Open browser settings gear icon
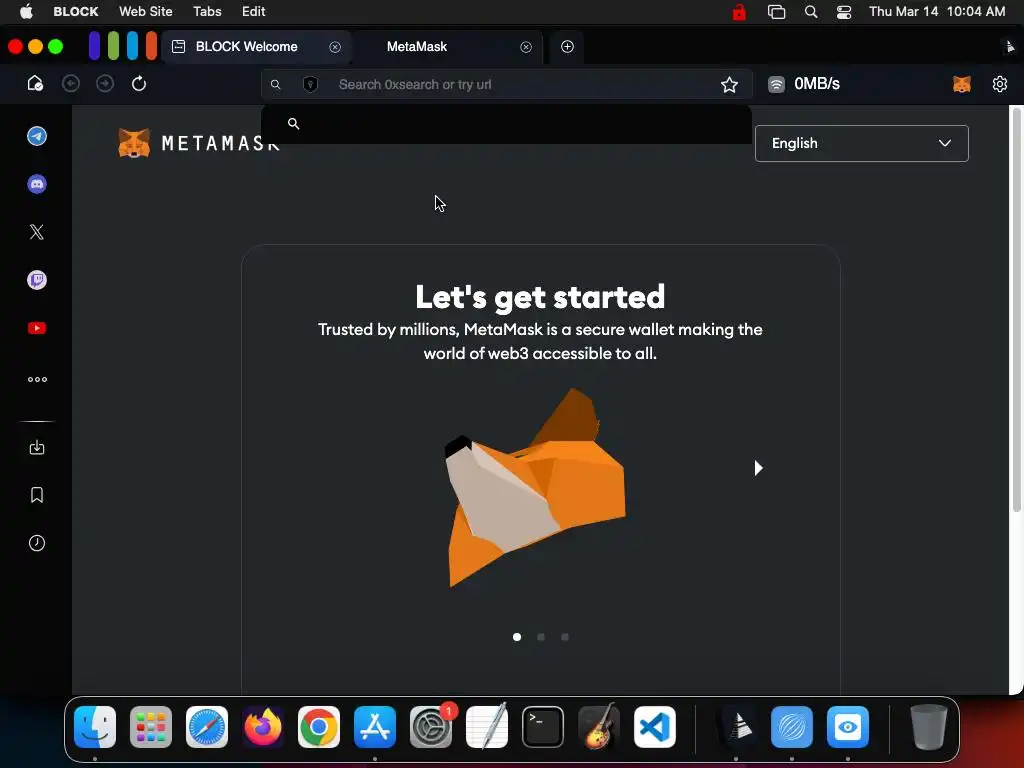 1000,84
